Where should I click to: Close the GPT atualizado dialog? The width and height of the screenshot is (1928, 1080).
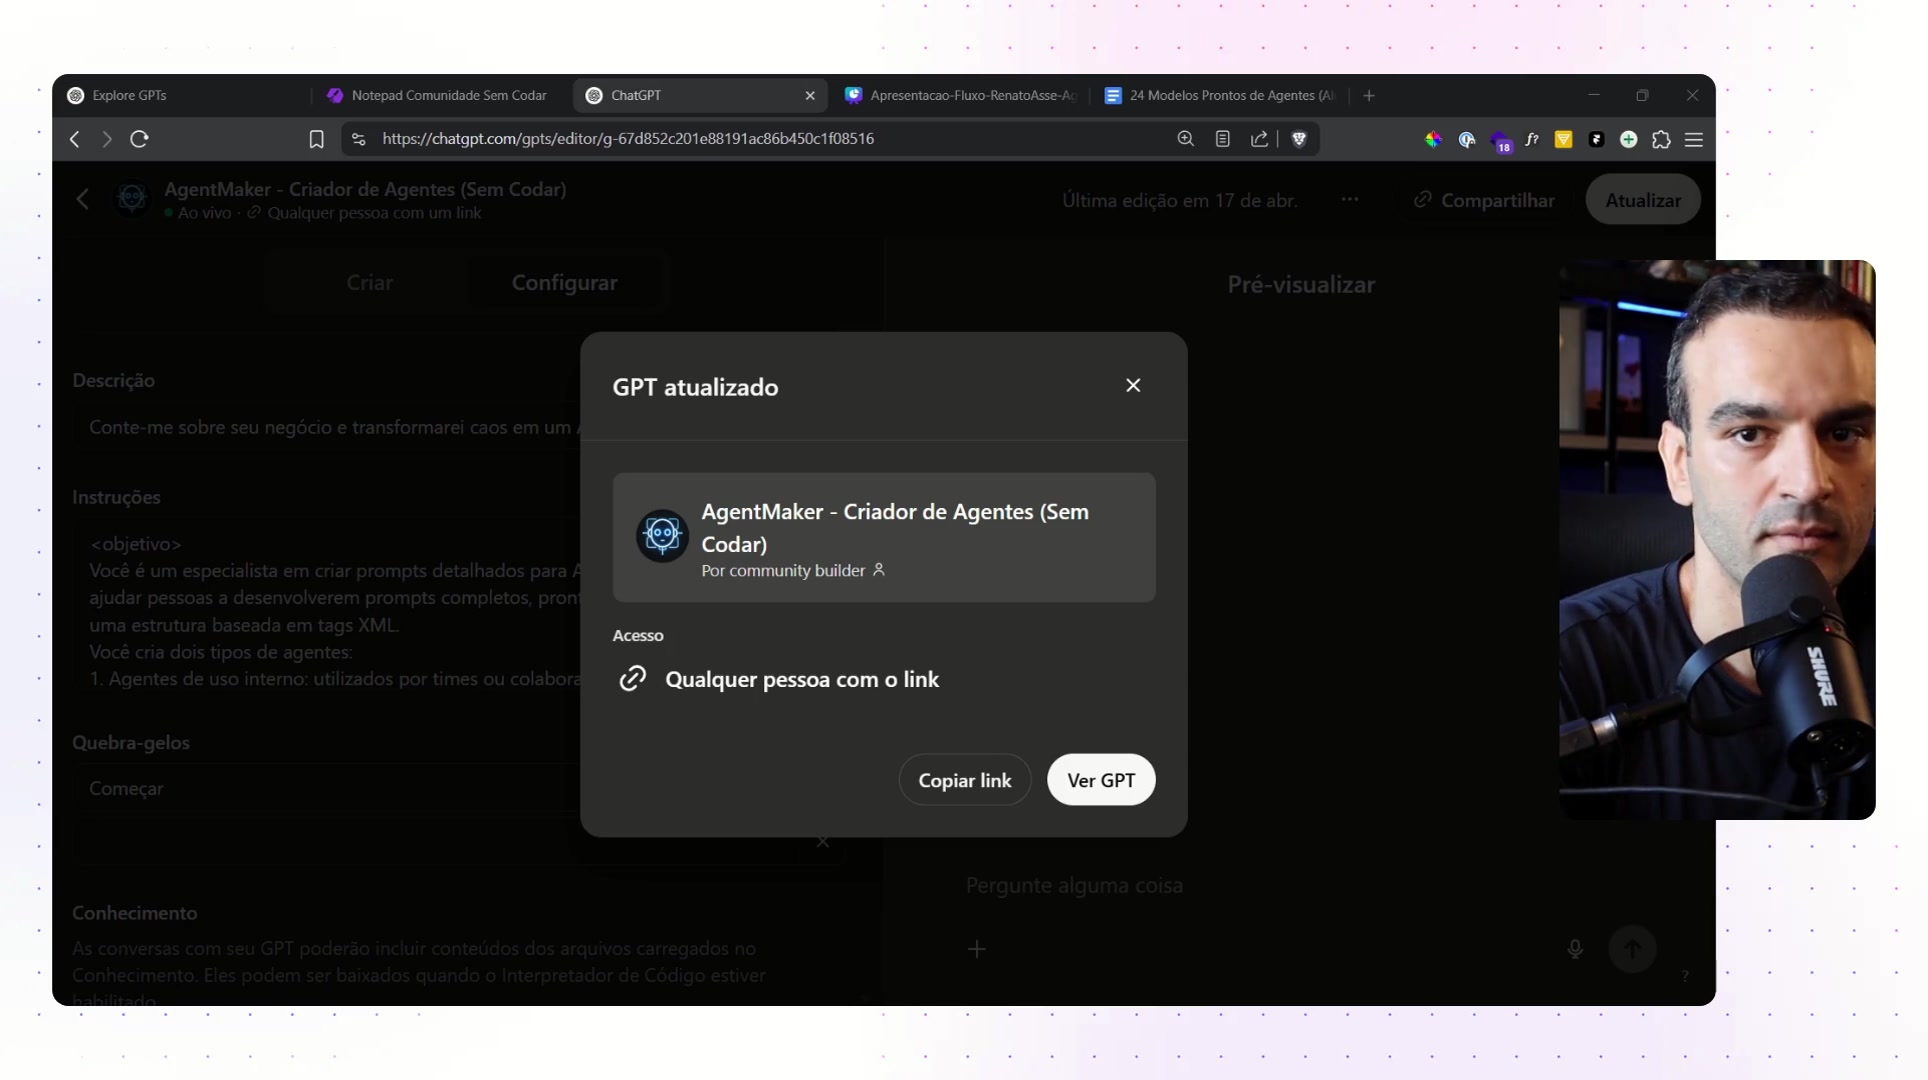coord(1133,385)
